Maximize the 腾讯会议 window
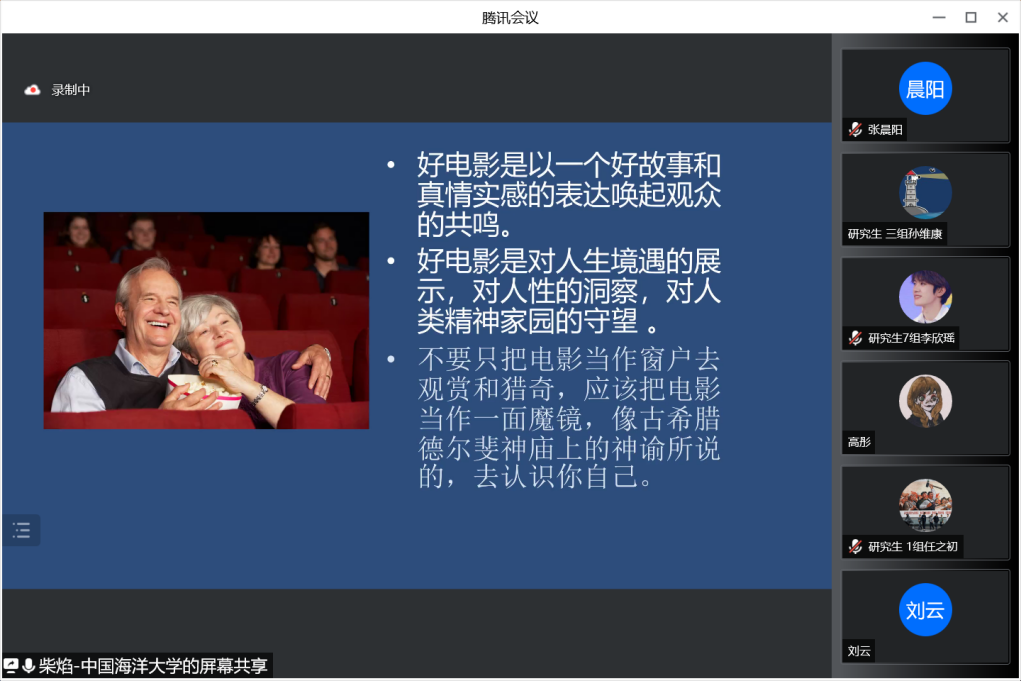 [970, 18]
